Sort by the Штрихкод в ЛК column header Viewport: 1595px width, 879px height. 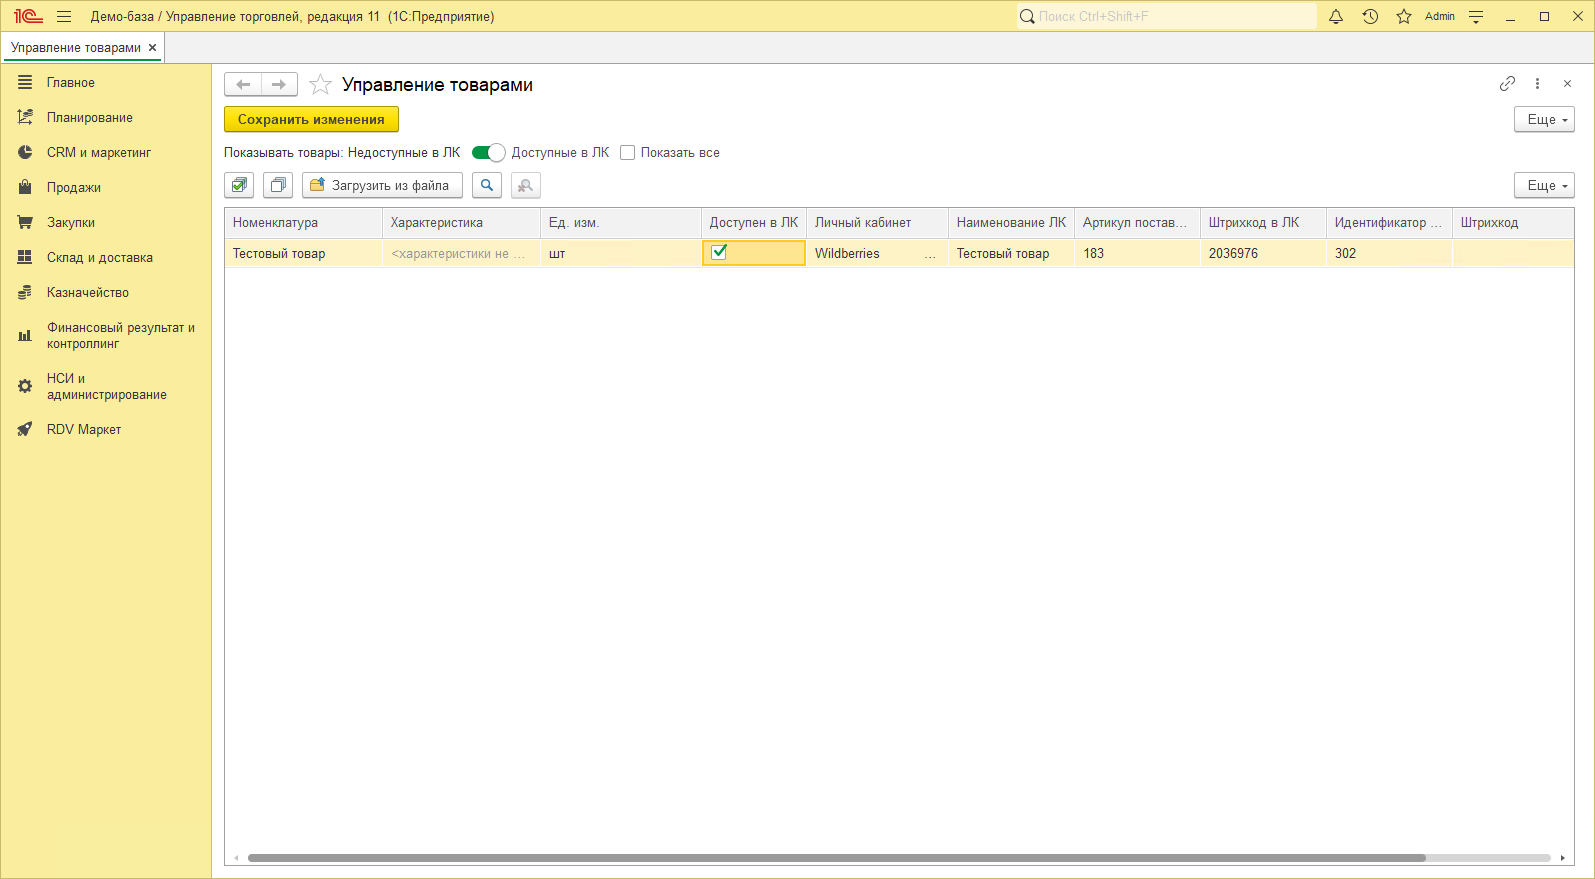click(x=1263, y=223)
